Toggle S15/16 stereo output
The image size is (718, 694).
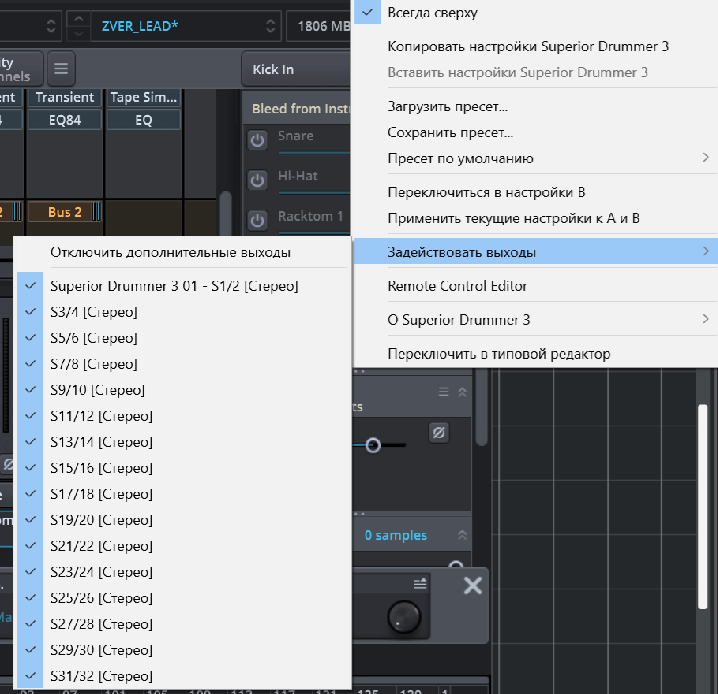(183, 468)
